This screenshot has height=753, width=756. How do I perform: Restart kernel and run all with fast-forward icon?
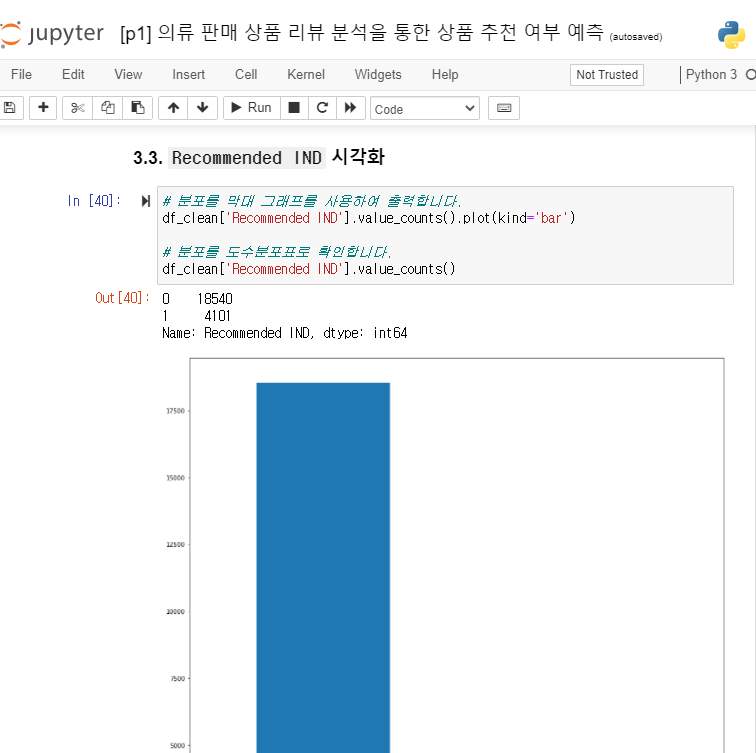click(x=351, y=108)
